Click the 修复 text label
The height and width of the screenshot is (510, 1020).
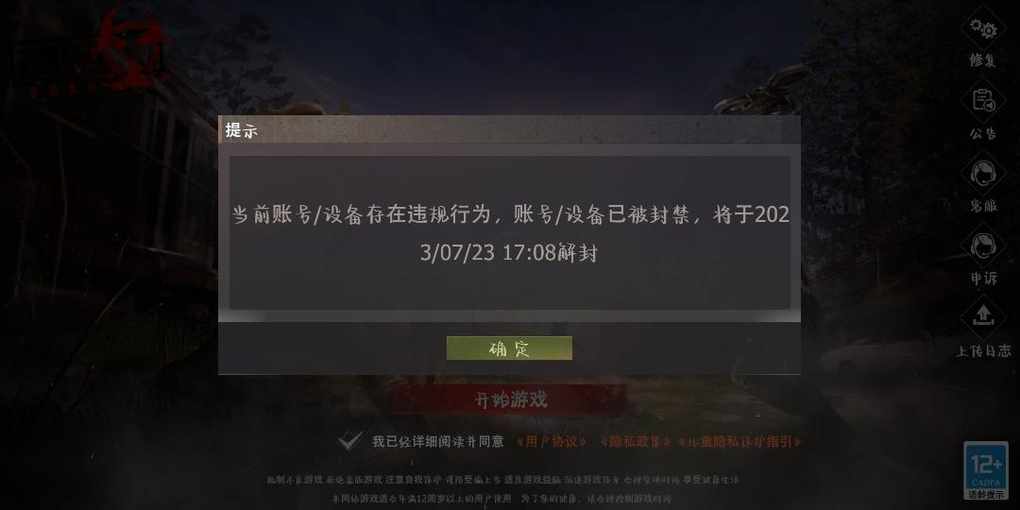[983, 60]
